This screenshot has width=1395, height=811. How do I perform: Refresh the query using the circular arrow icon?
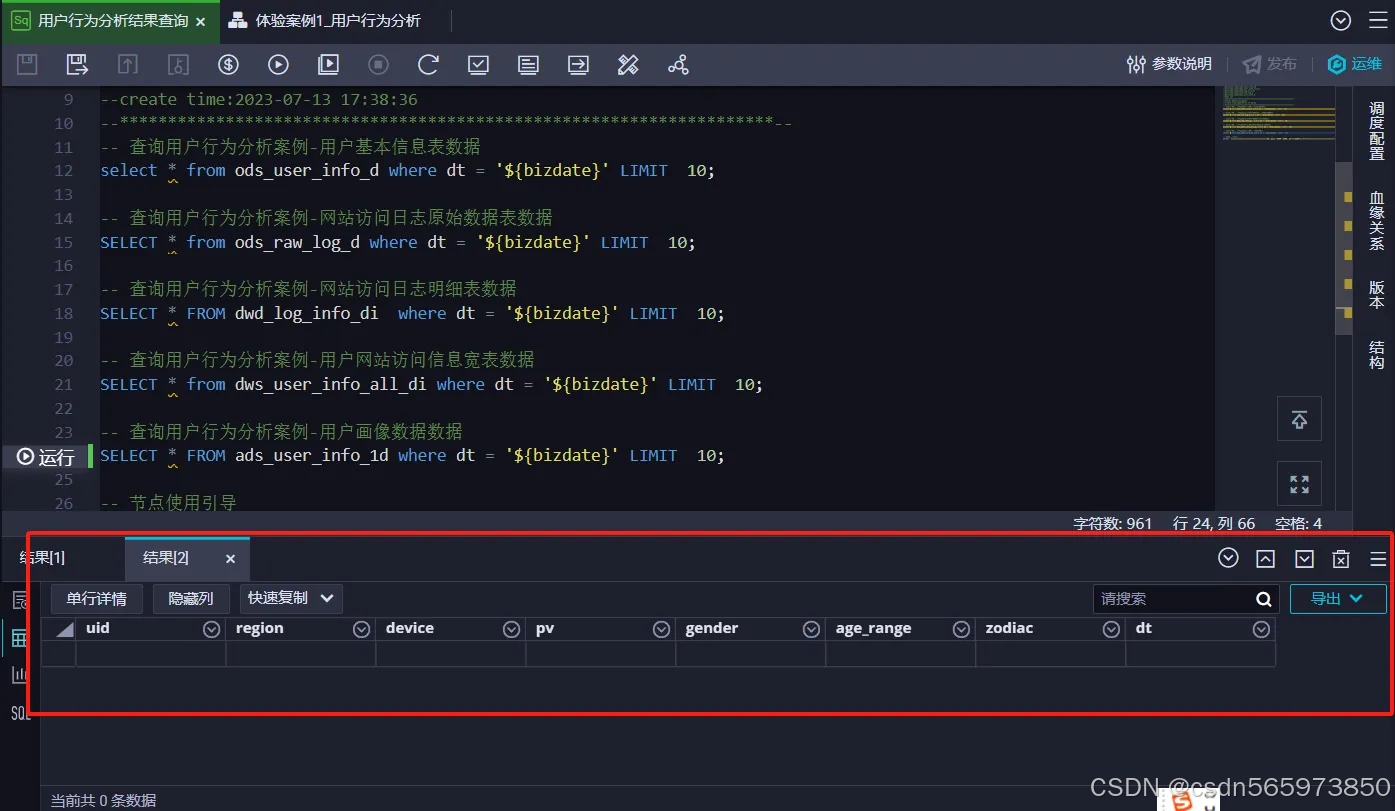428,64
